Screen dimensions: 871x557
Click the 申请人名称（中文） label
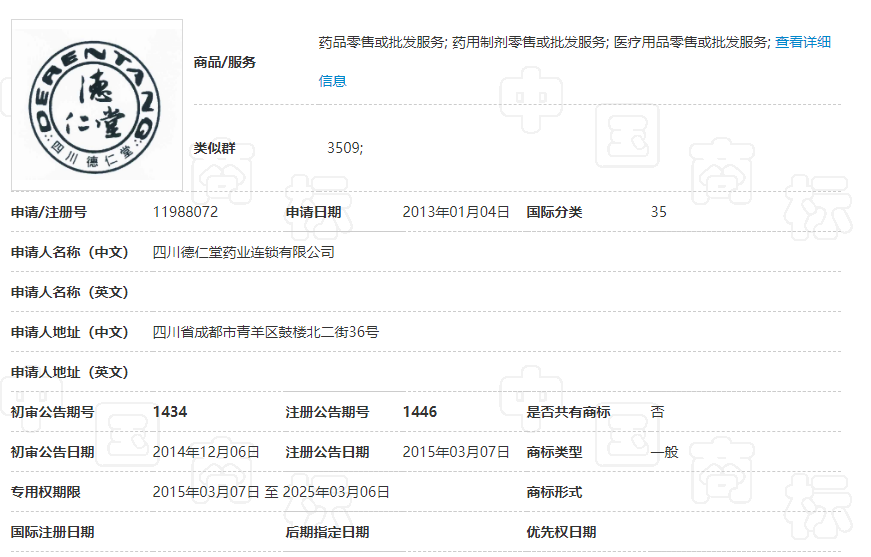(x=70, y=252)
